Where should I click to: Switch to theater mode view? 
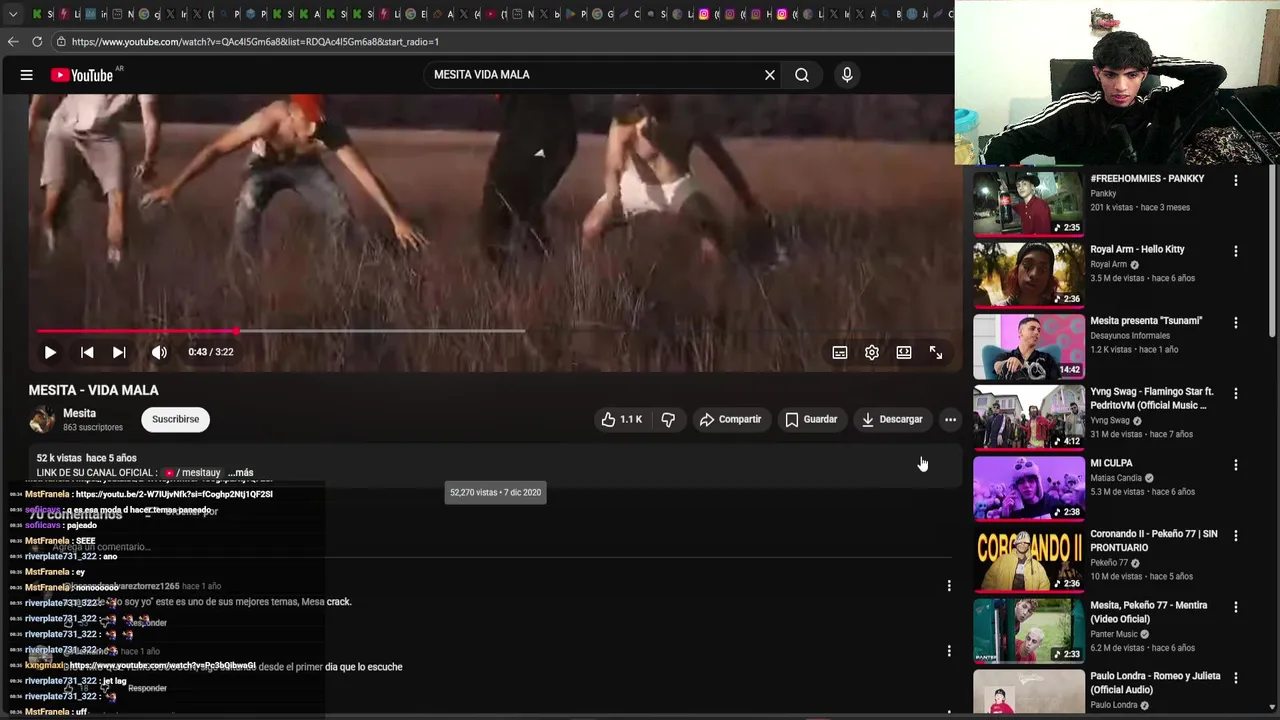904,352
